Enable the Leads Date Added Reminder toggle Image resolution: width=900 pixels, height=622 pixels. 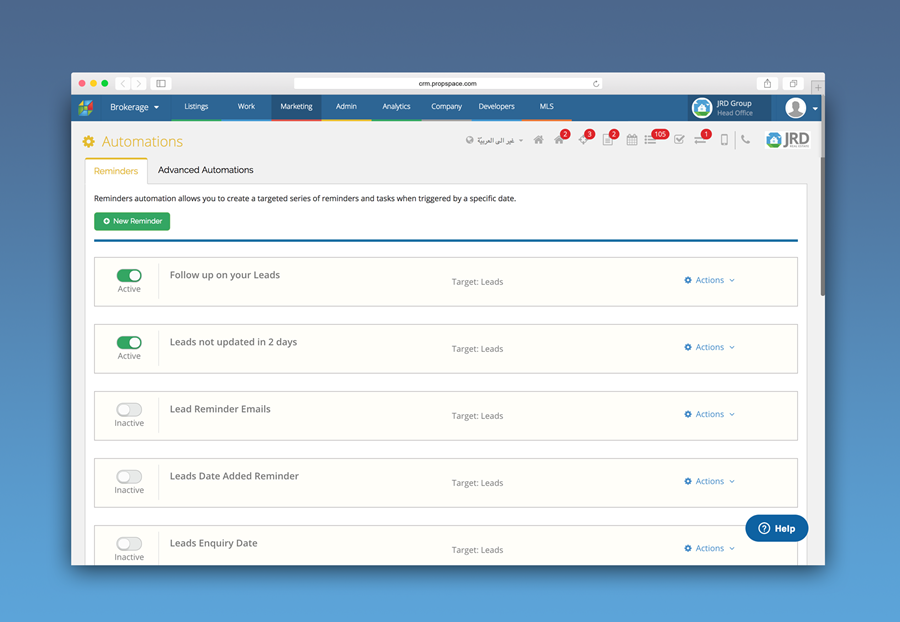129,477
